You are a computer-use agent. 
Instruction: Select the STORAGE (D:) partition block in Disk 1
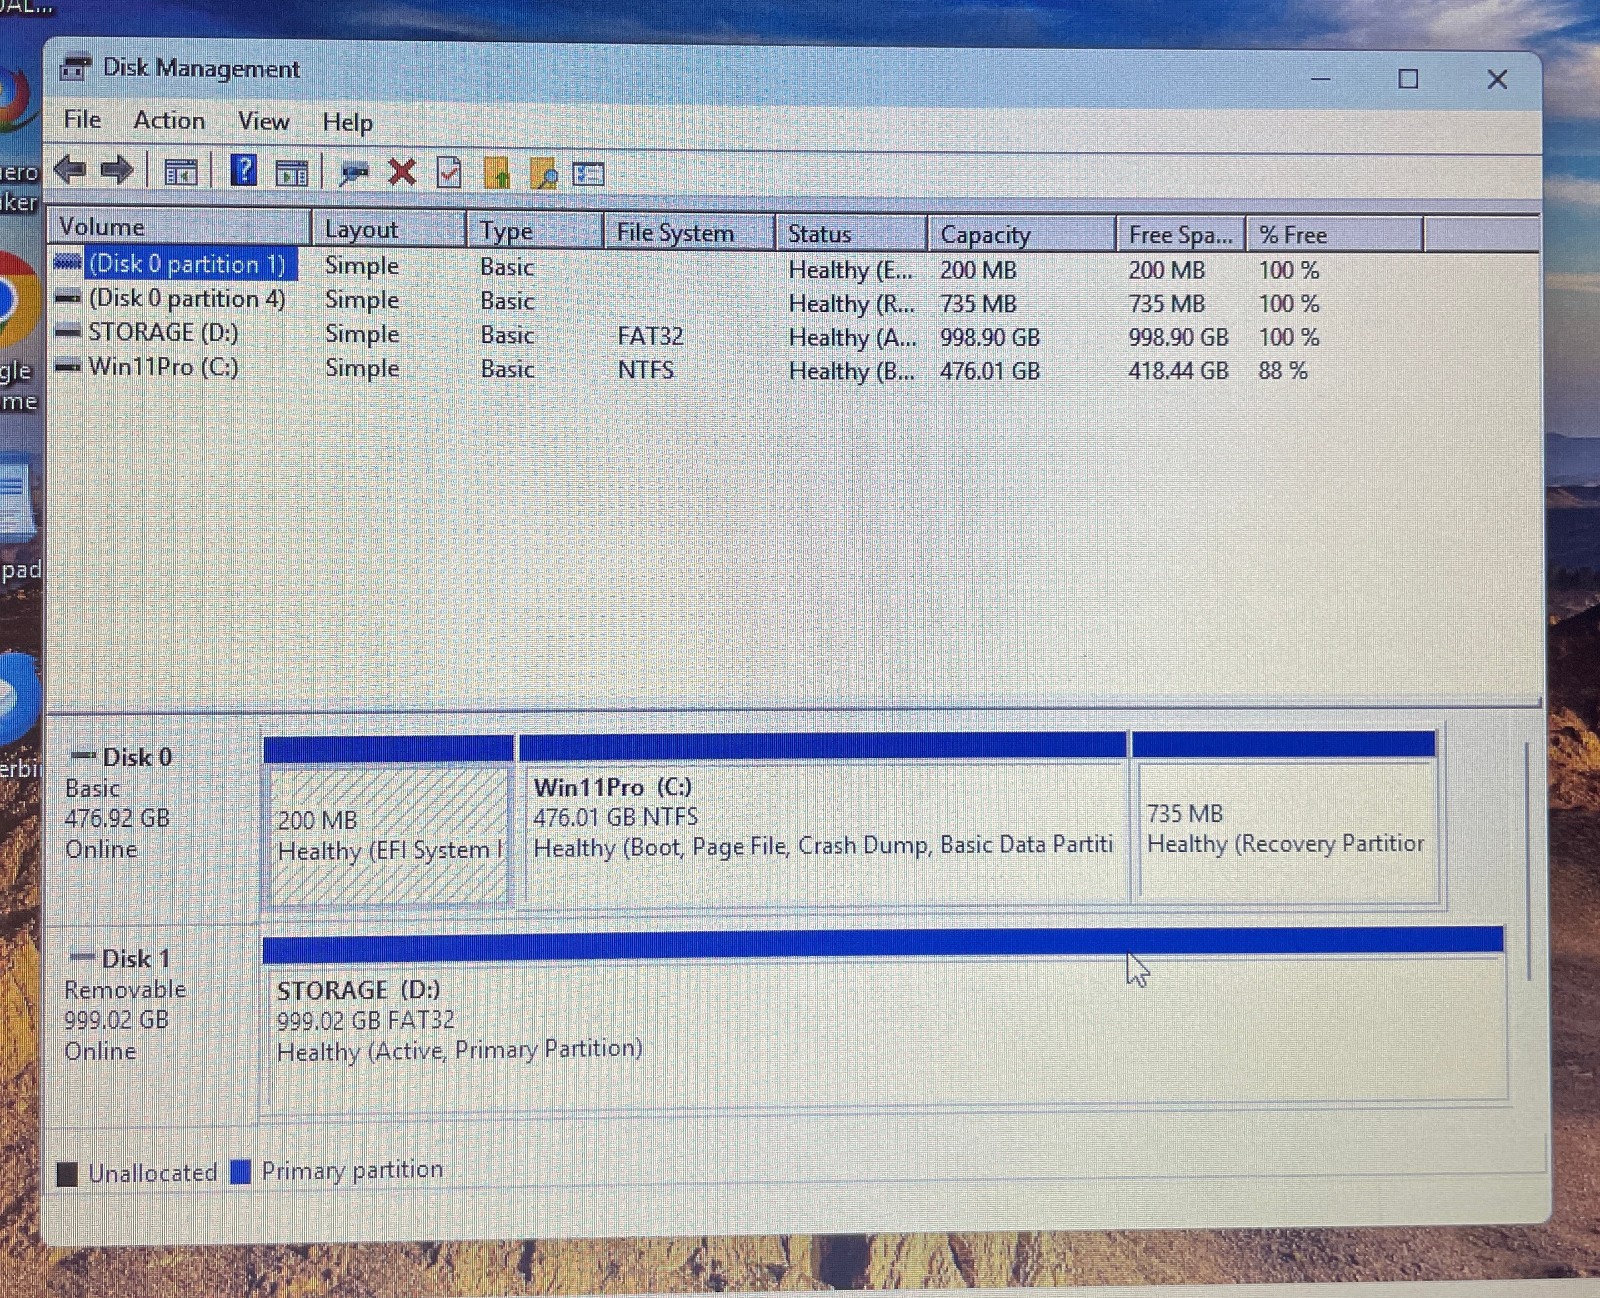click(885, 1020)
